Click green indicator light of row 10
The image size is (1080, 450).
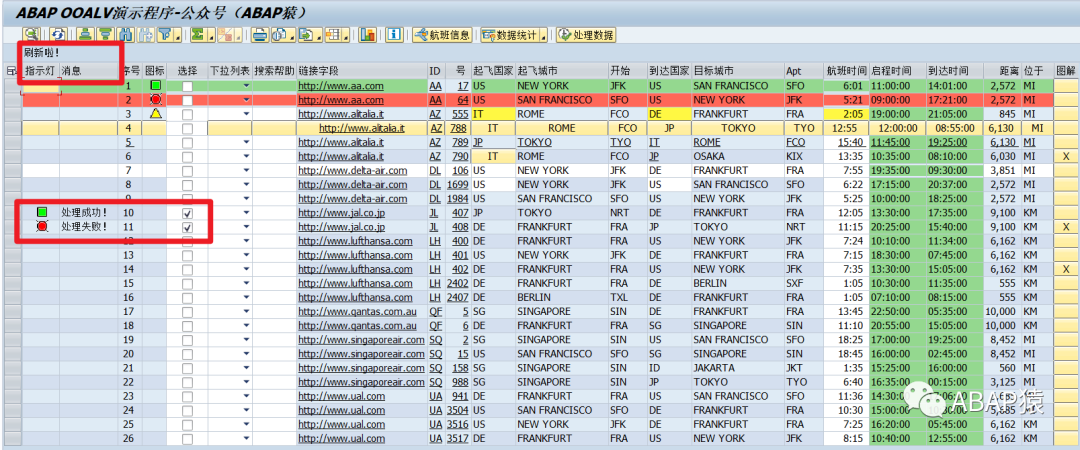41,212
